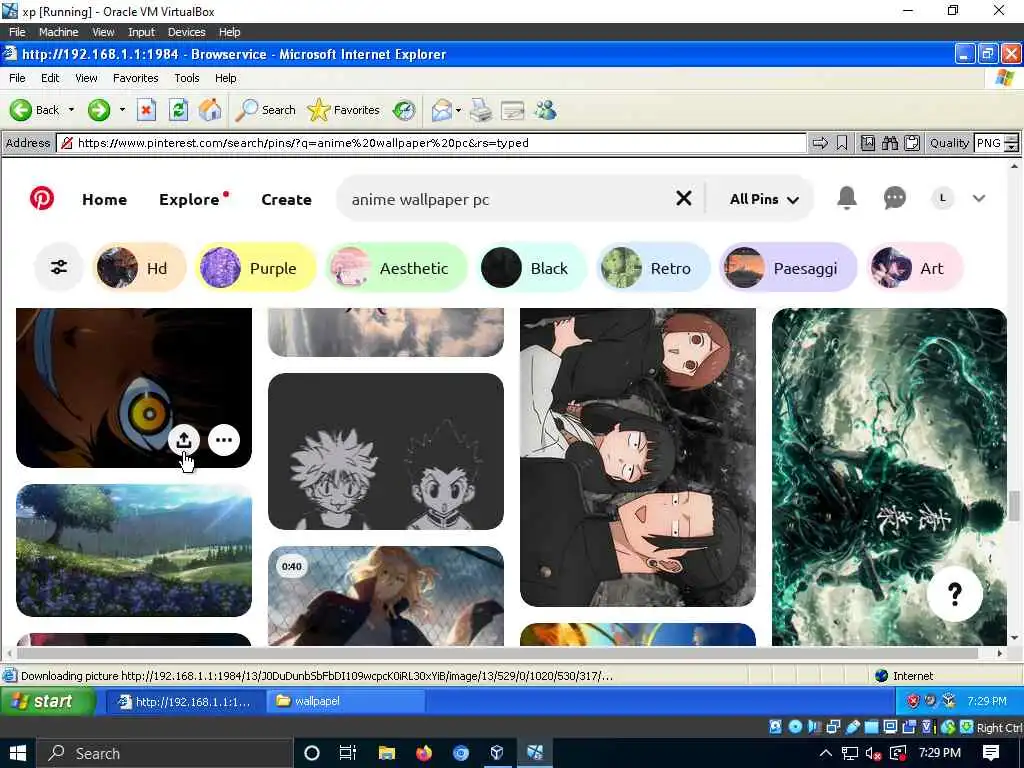Open the meadow landscape pin
This screenshot has height=768, width=1024.
pos(134,550)
